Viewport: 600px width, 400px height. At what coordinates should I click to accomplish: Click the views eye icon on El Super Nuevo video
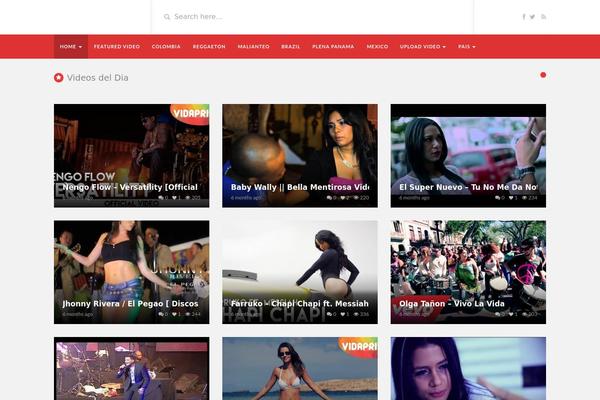[525, 198]
